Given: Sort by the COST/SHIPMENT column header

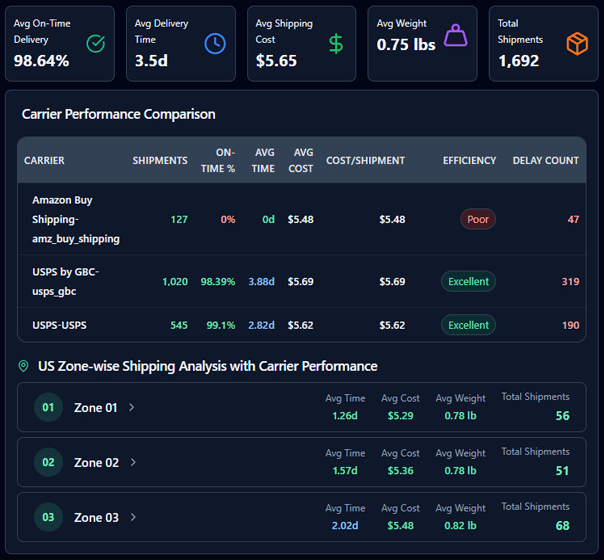Looking at the screenshot, I should (366, 160).
